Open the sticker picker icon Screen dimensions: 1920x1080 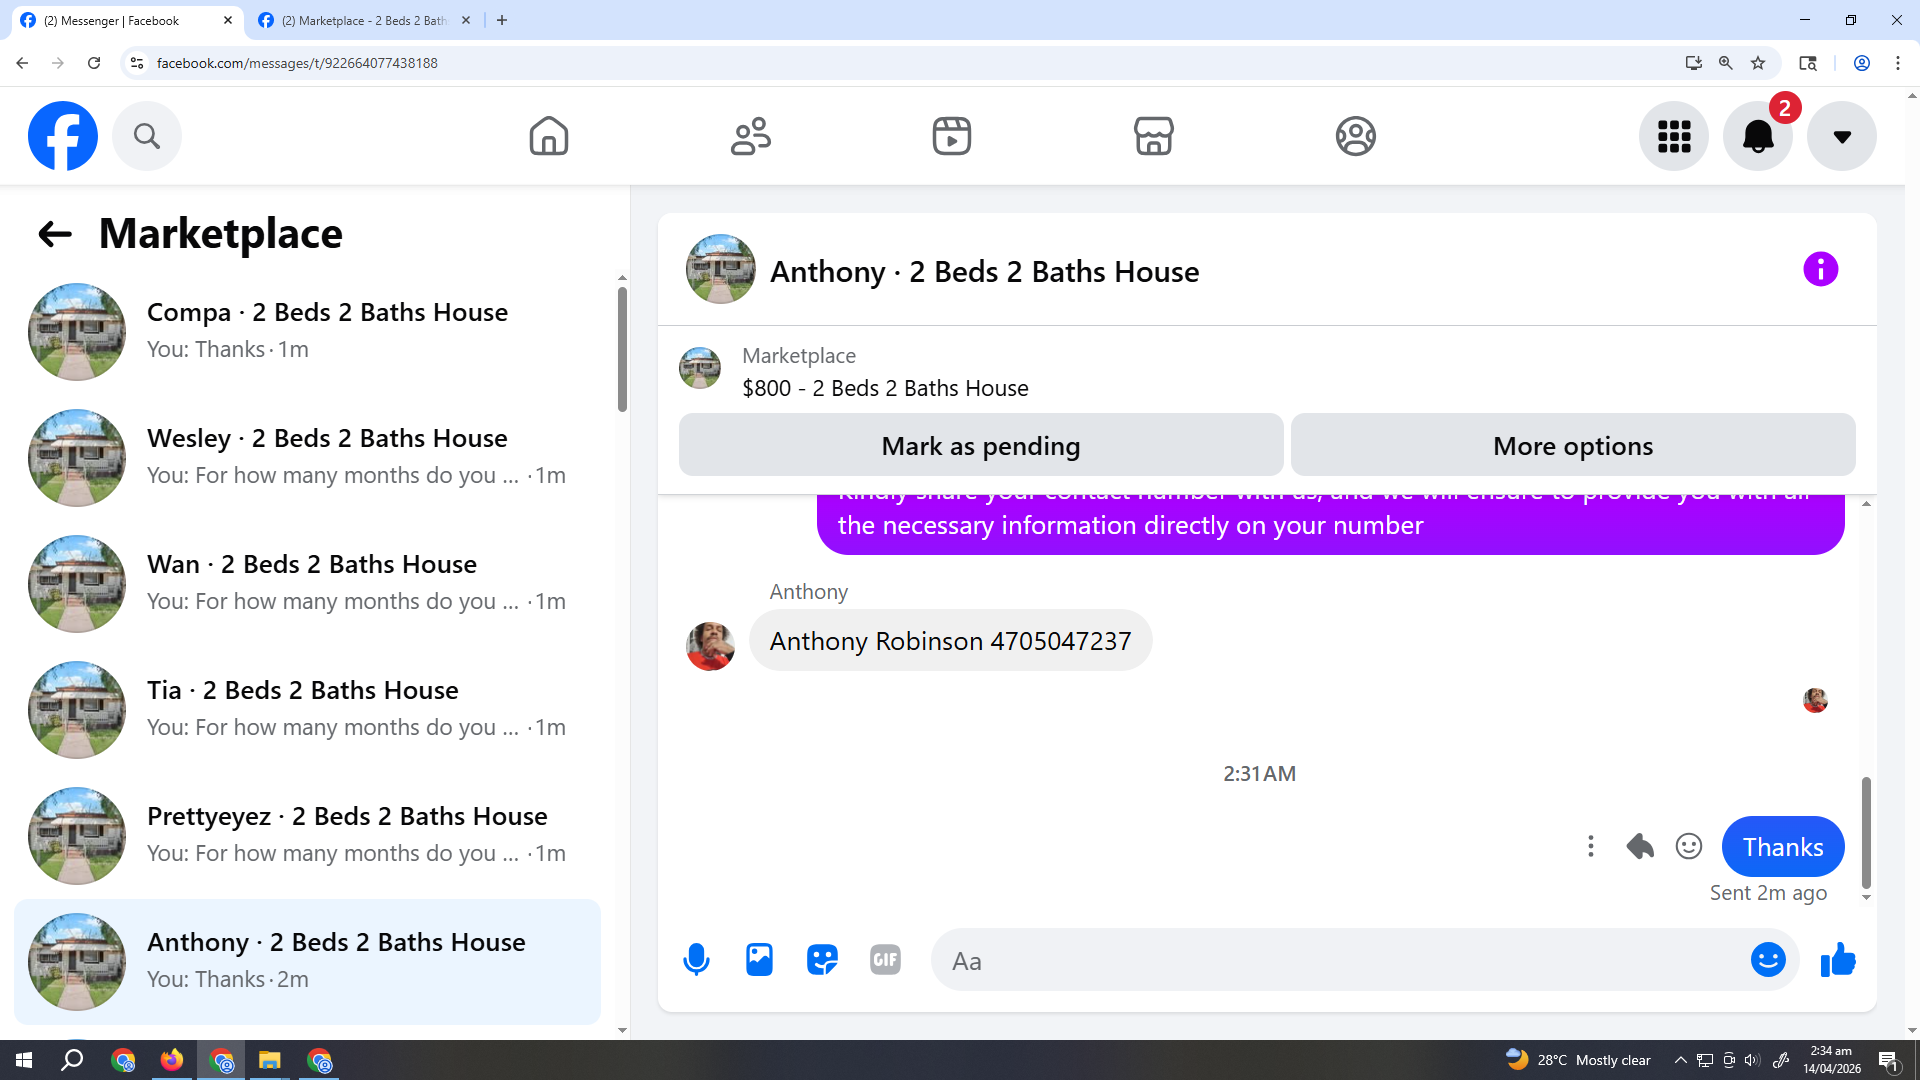click(822, 960)
